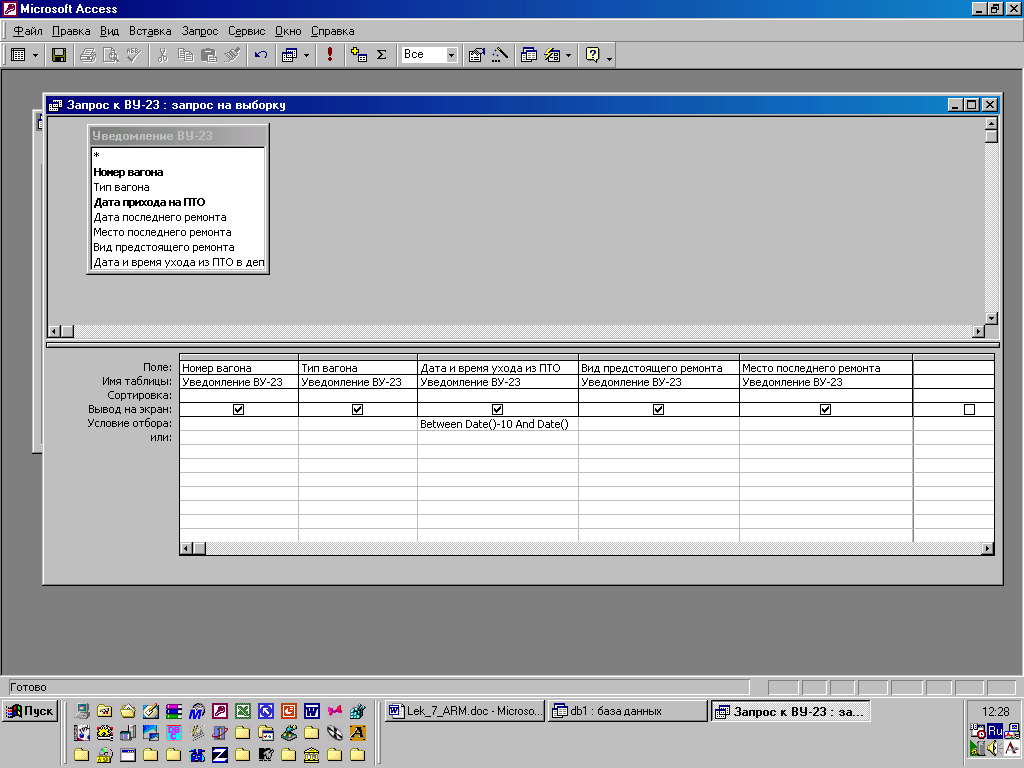The image size is (1024, 768).
Task: Select 'Дата последнего ремонта' in field list
Action: point(178,217)
